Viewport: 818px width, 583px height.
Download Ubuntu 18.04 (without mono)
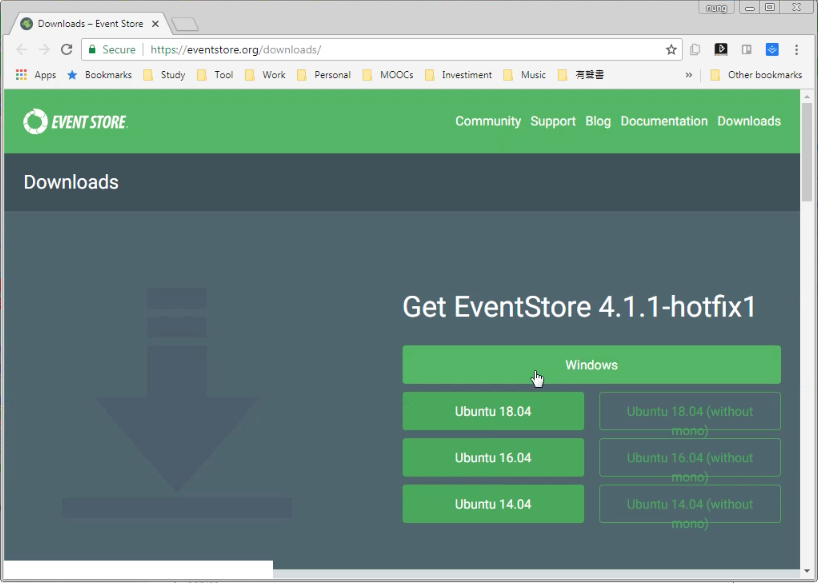coord(690,411)
